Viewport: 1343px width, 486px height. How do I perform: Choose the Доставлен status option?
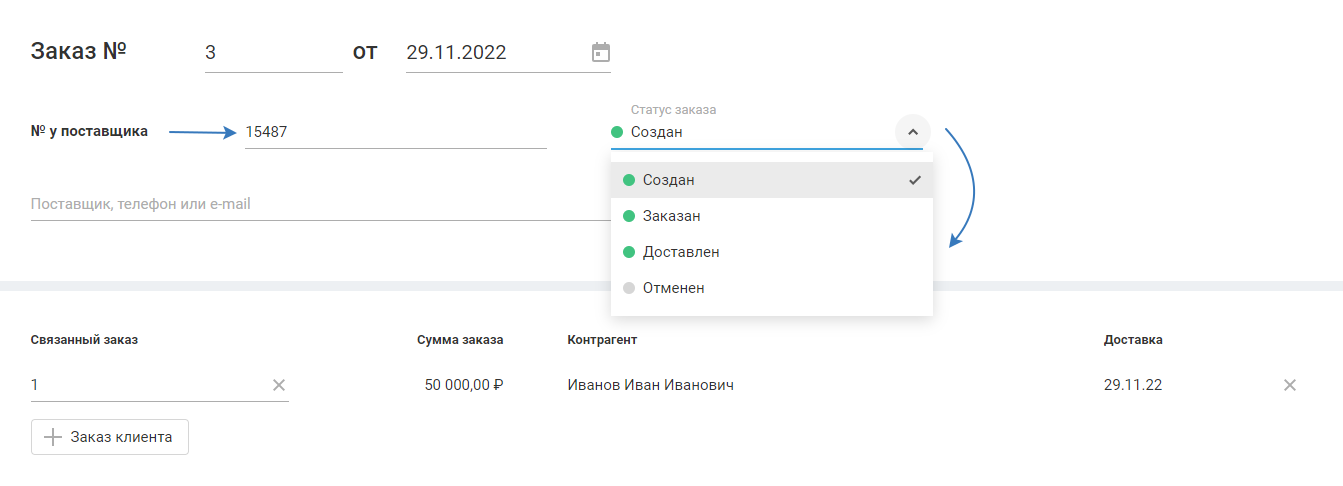680,252
